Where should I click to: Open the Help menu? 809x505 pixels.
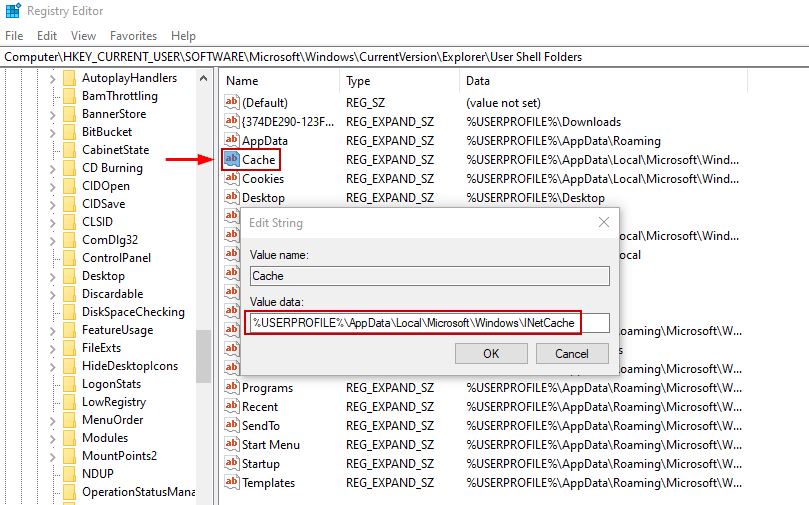[x=183, y=36]
